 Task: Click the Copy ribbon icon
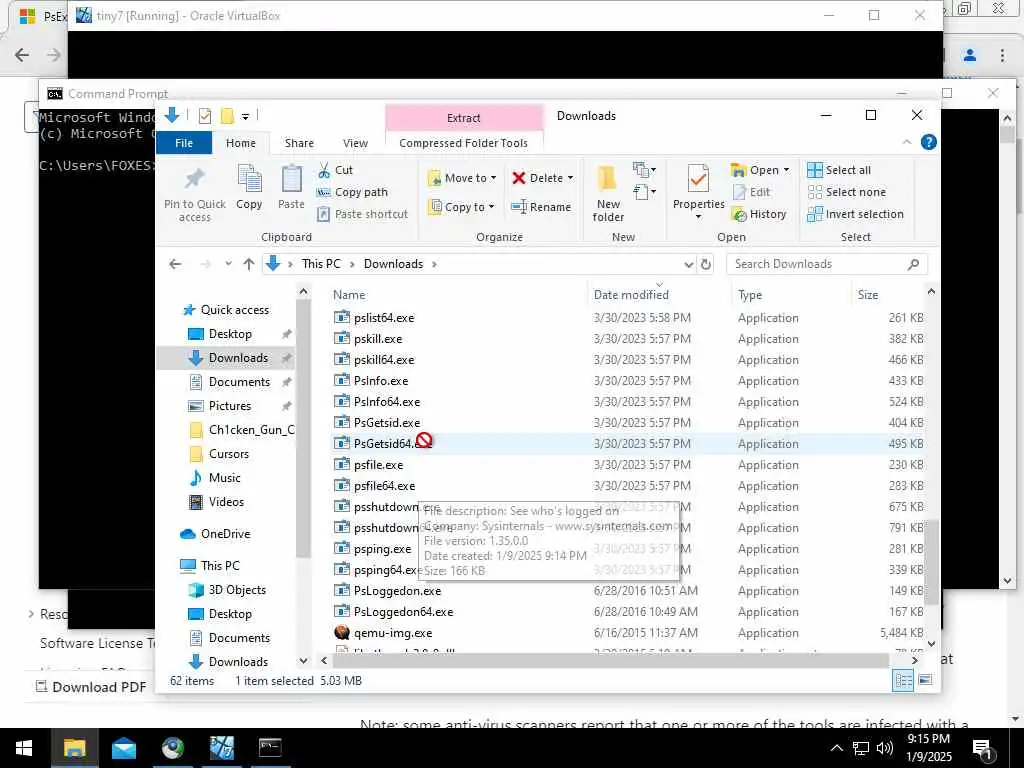(249, 179)
